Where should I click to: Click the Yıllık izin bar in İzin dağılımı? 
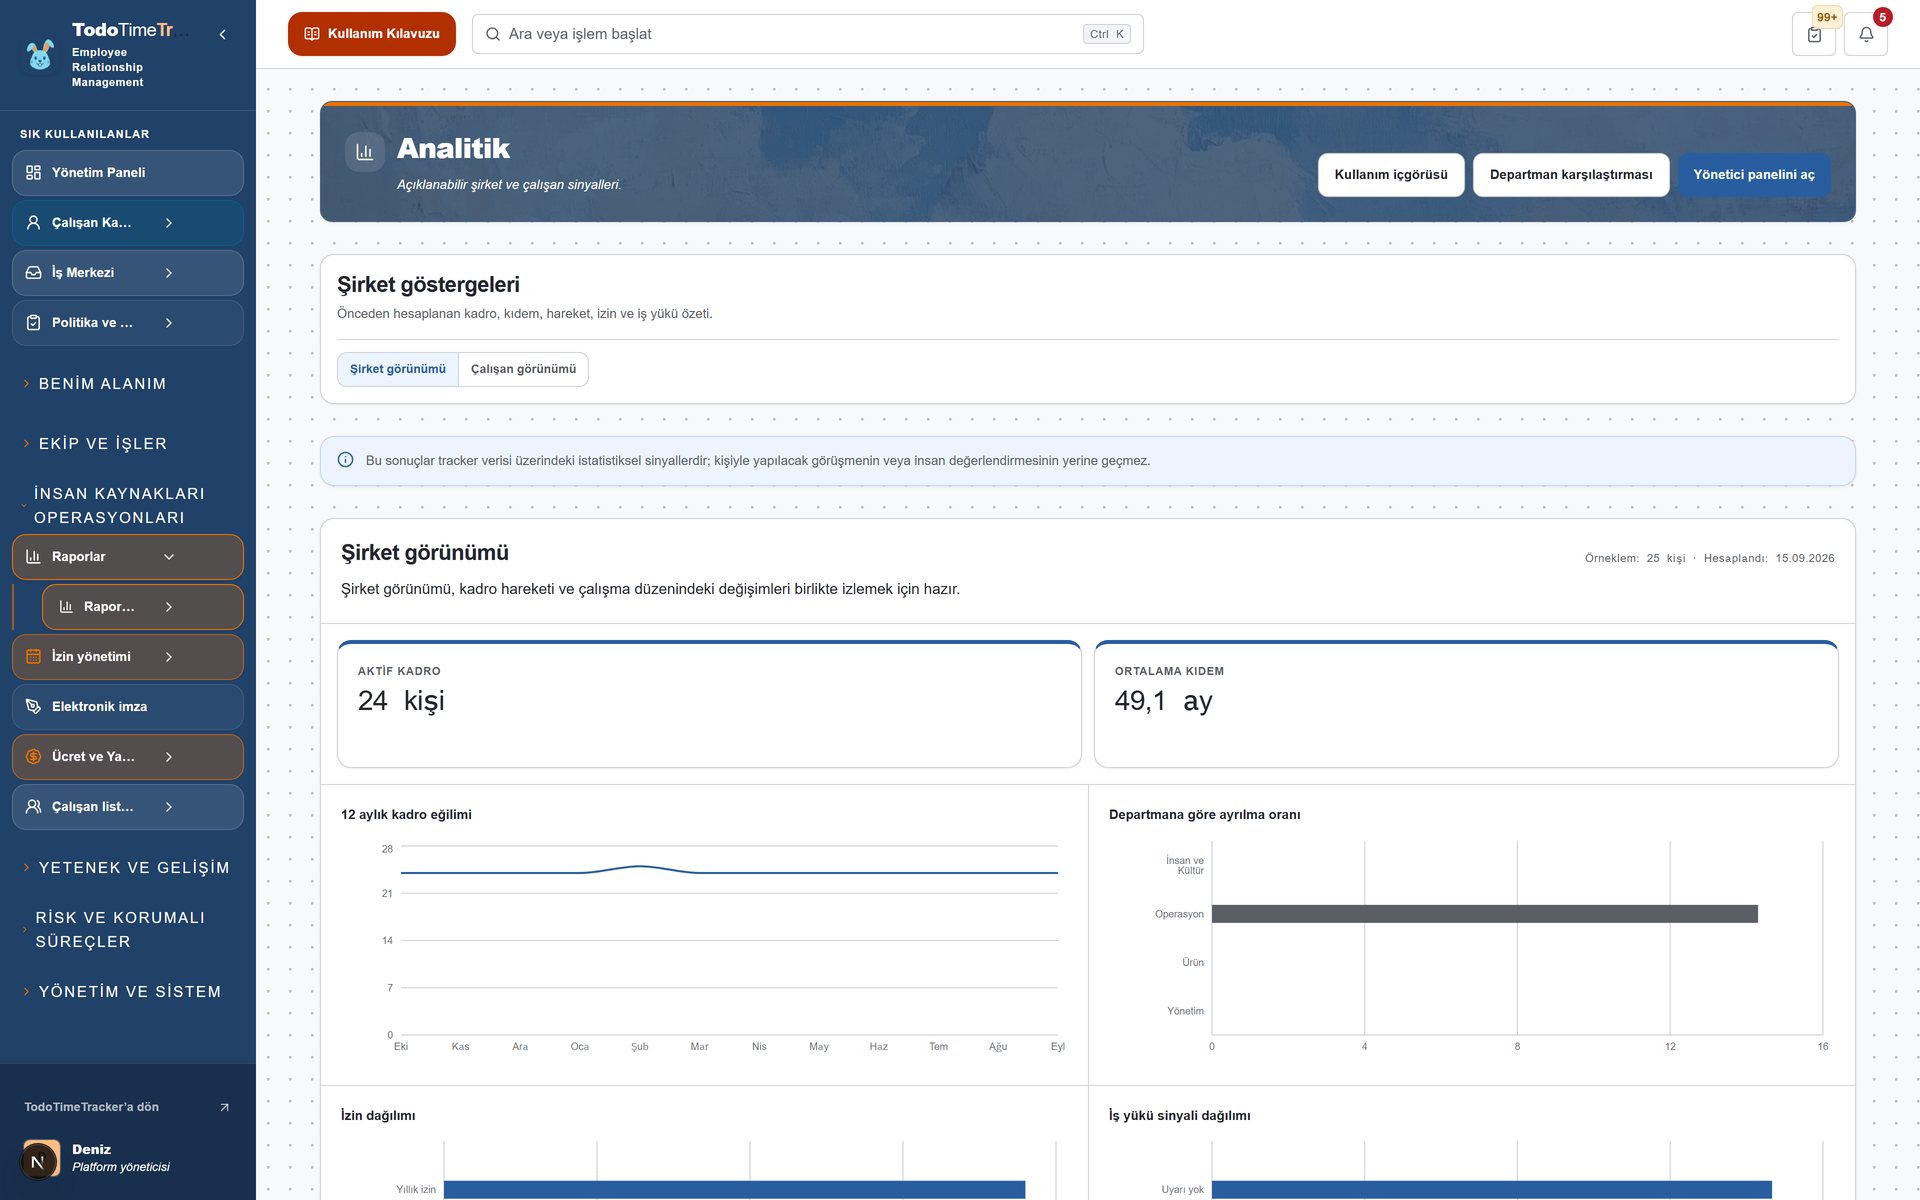[x=735, y=1190]
